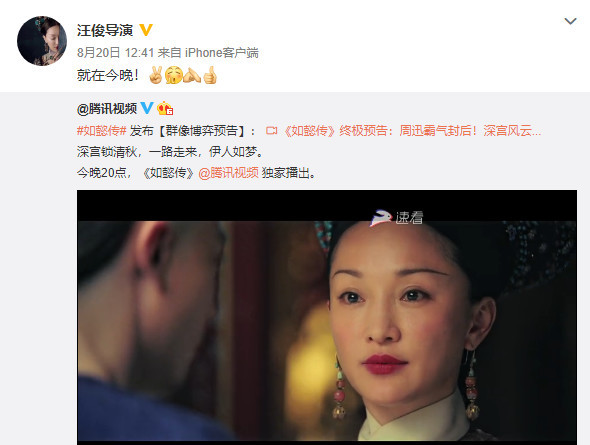The image size is (590, 445).
Task: Play the embedded trailer video
Action: 327,317
